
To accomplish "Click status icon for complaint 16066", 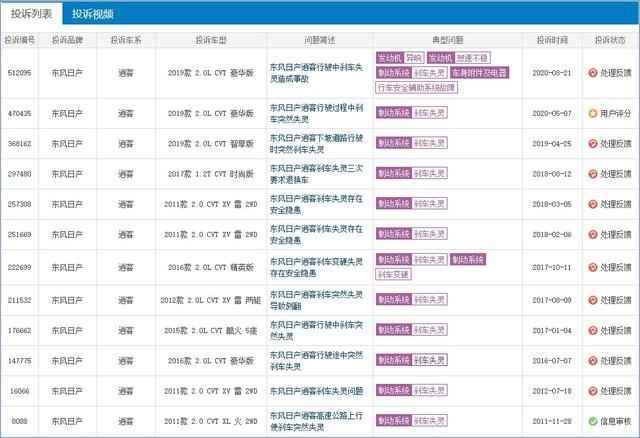I will pyautogui.click(x=593, y=391).
